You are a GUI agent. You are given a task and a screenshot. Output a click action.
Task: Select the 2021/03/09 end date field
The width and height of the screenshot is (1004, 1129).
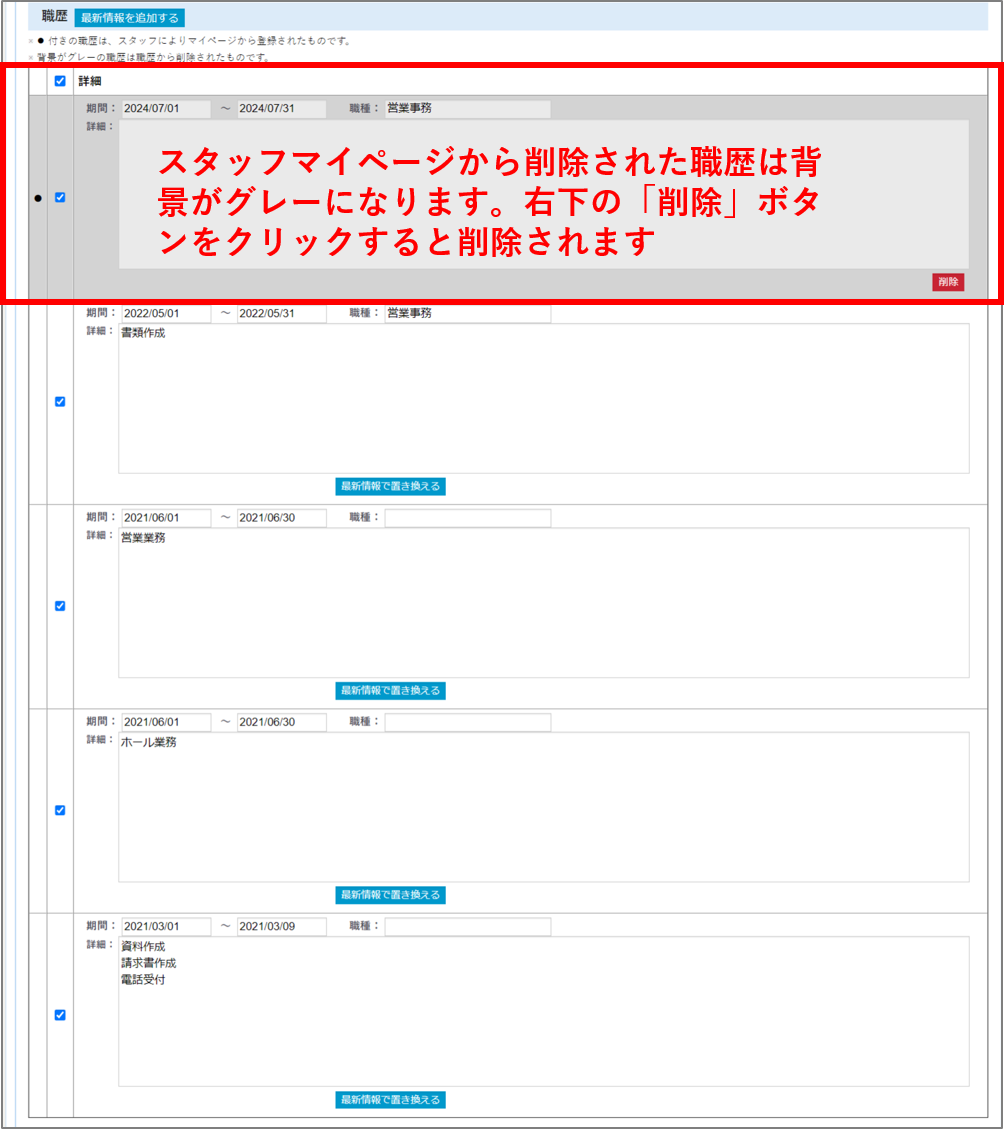(282, 927)
